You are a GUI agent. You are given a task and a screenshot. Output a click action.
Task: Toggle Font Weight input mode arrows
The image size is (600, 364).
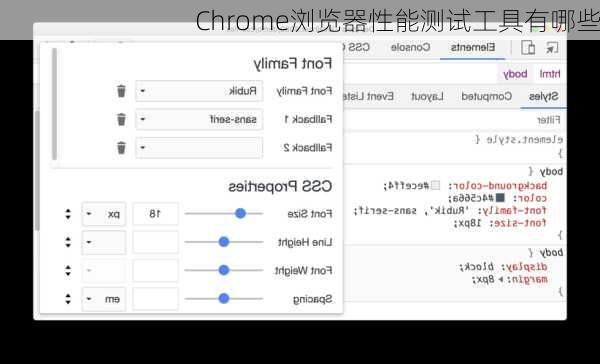pyautogui.click(x=68, y=271)
